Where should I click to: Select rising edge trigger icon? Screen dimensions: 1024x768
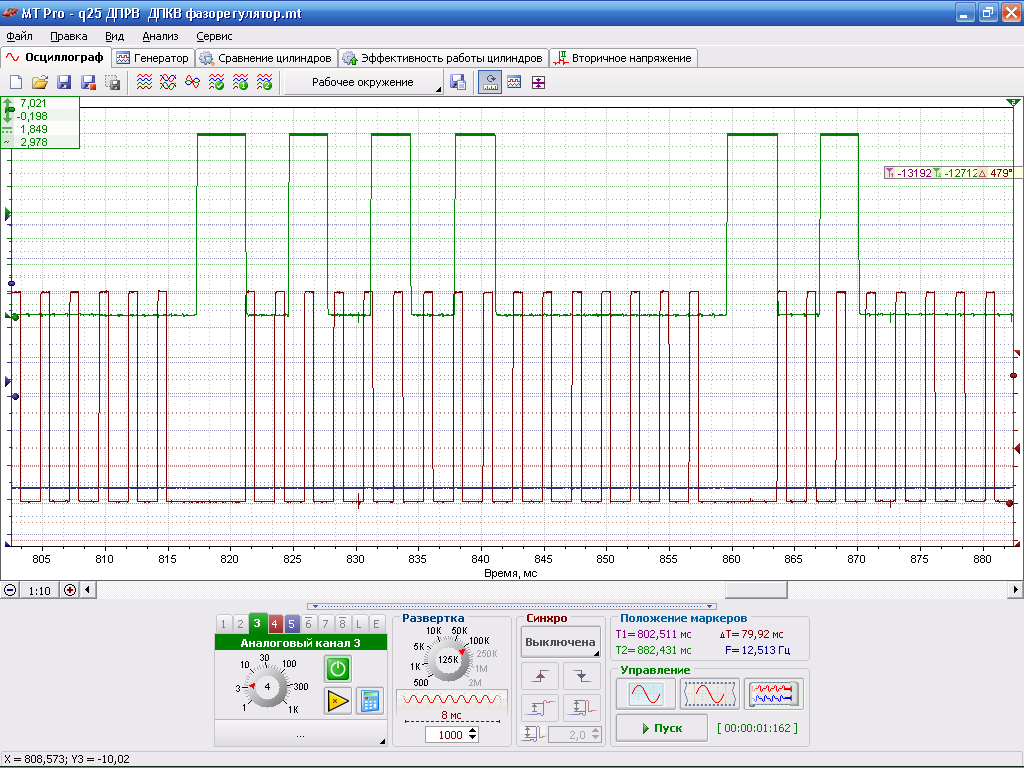[539, 676]
